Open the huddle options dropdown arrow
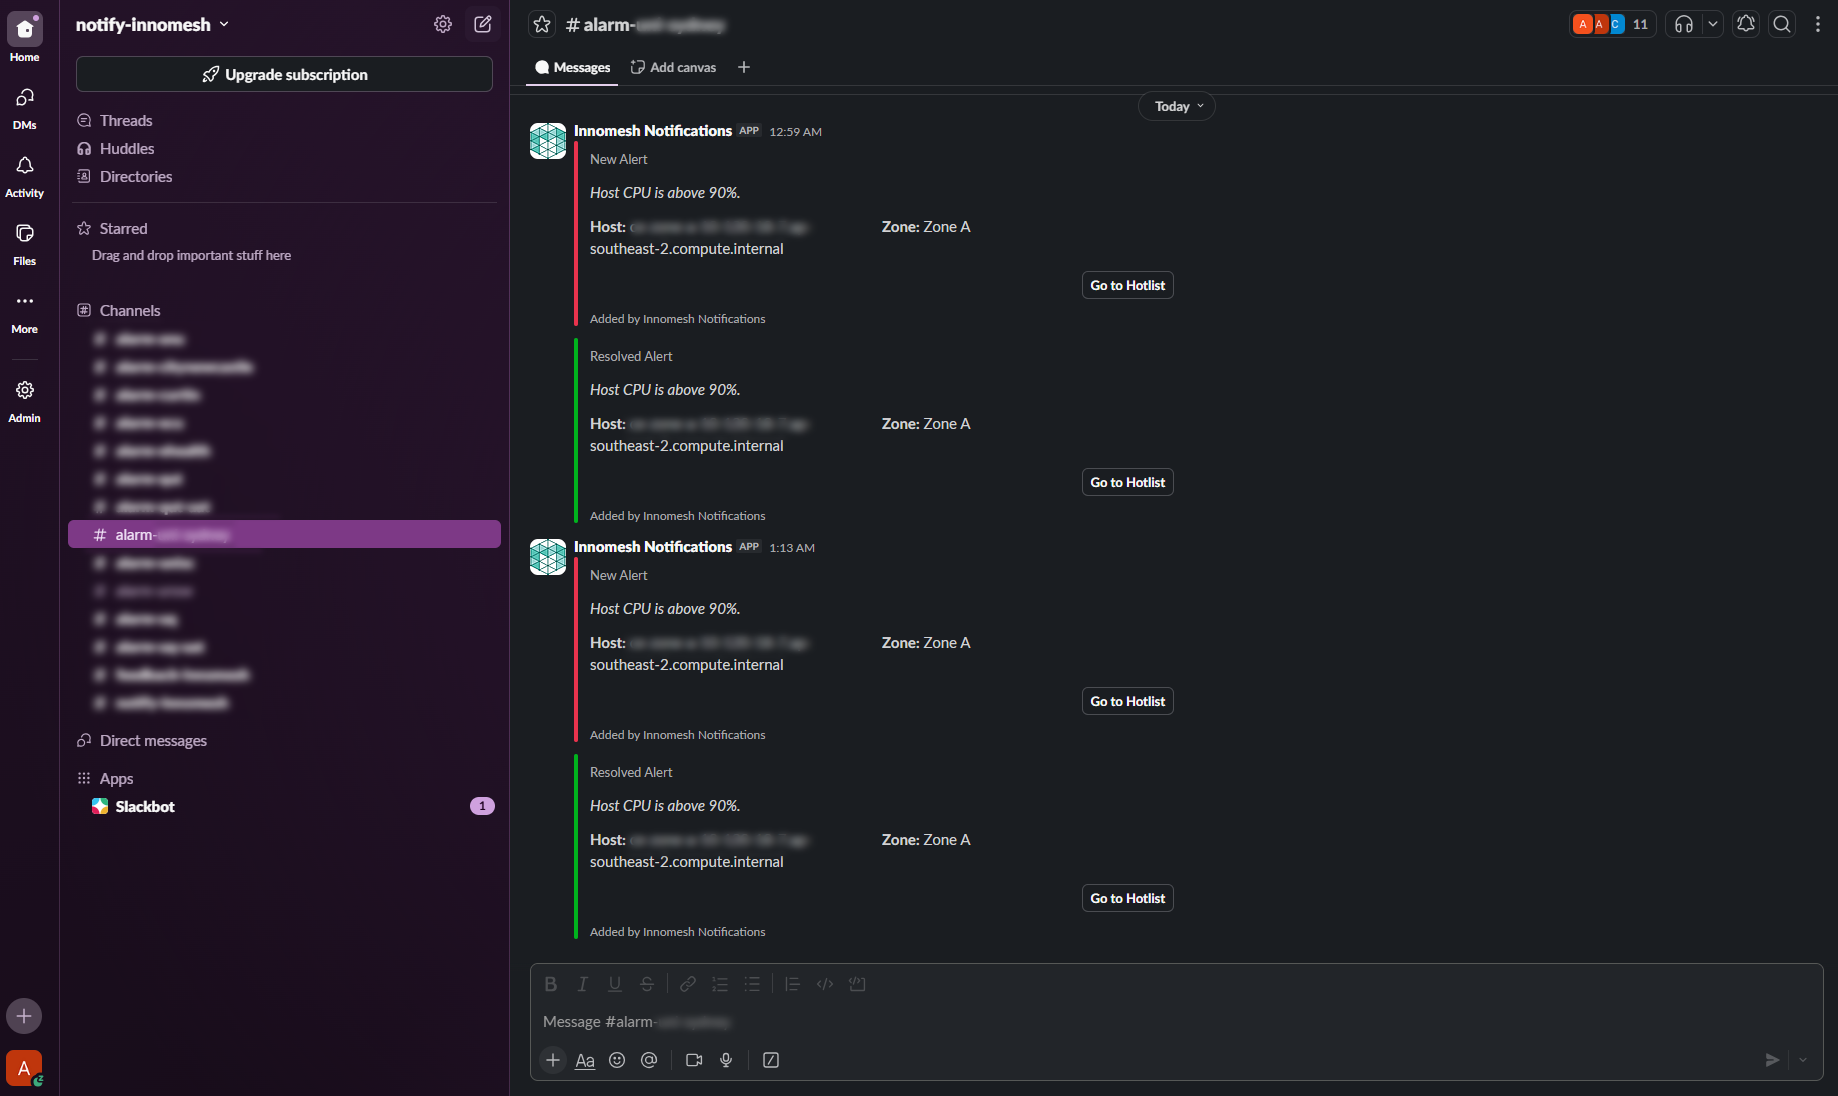1838x1096 pixels. tap(1712, 24)
